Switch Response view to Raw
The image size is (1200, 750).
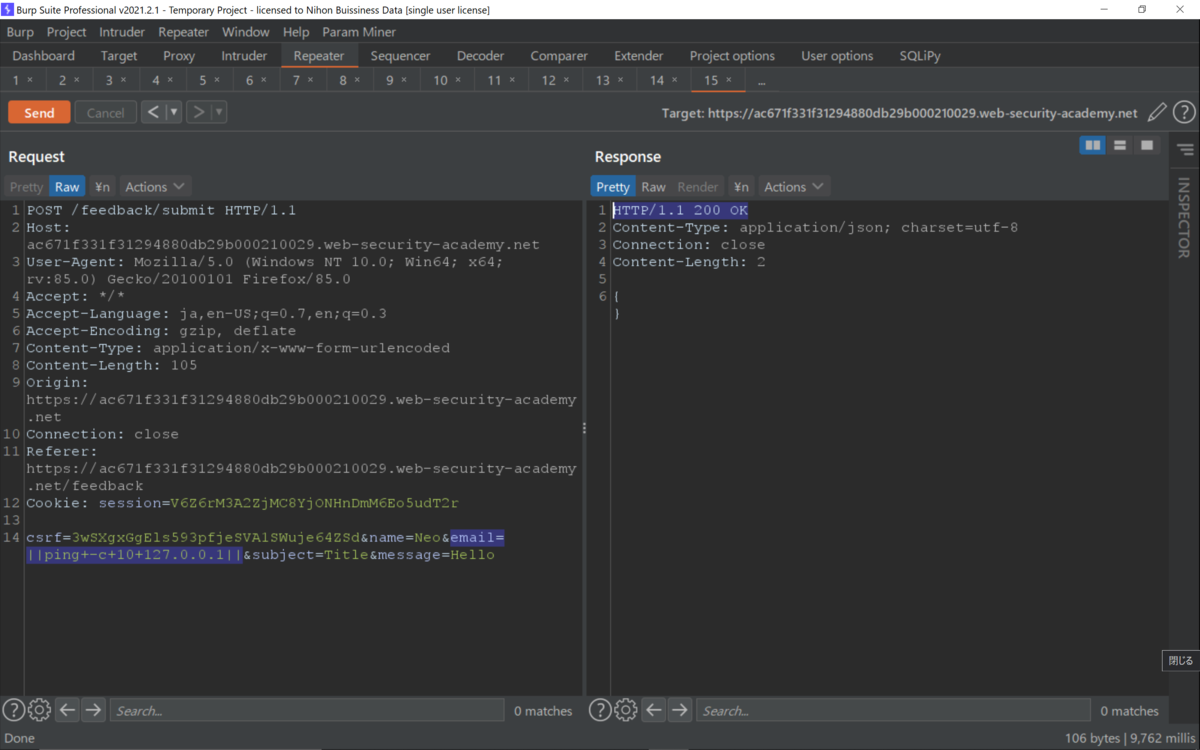(x=653, y=187)
